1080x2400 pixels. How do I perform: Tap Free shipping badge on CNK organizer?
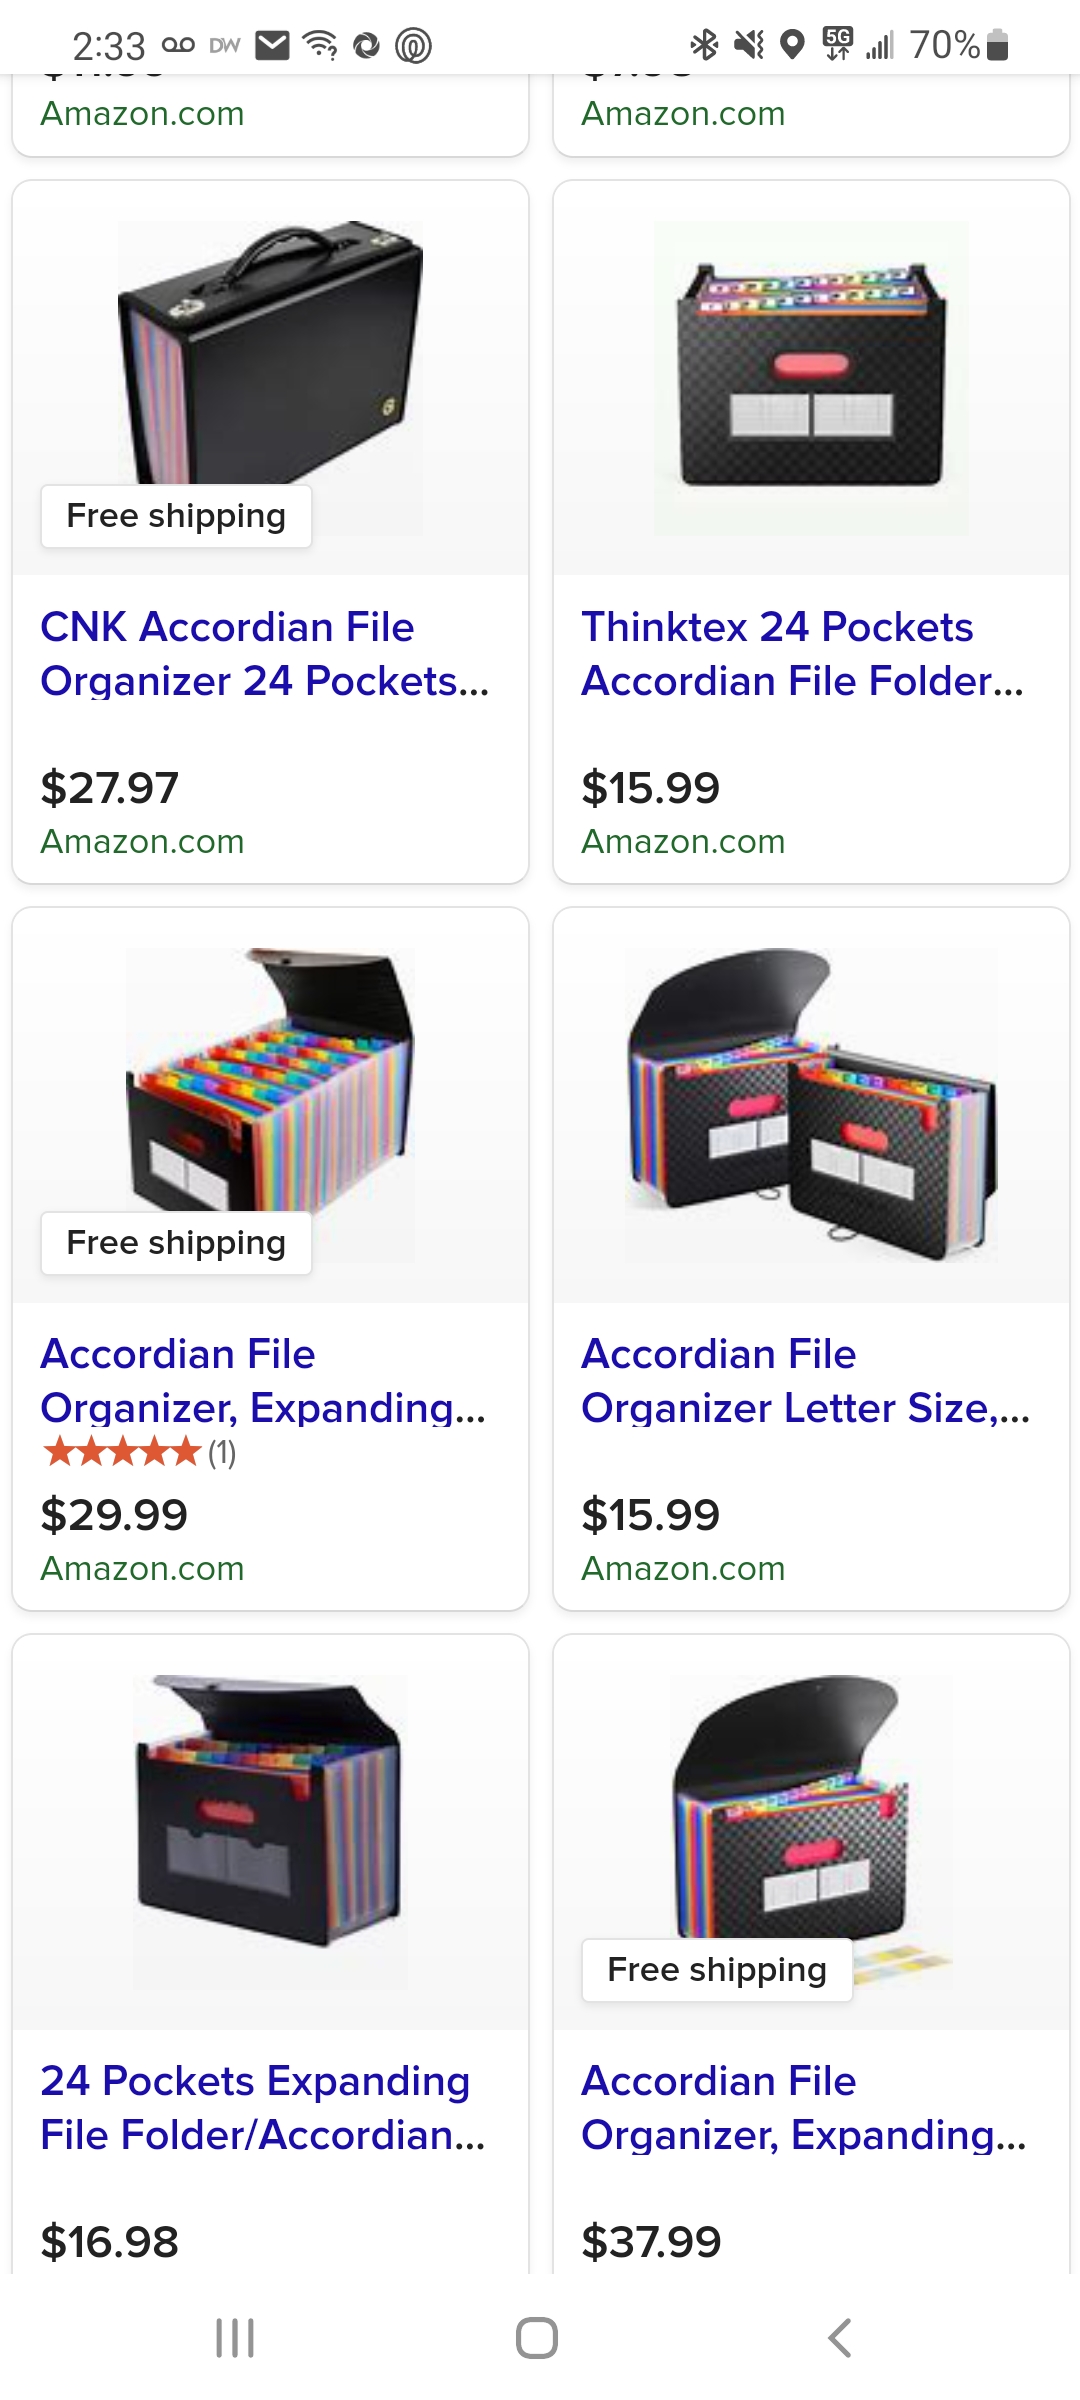point(176,516)
